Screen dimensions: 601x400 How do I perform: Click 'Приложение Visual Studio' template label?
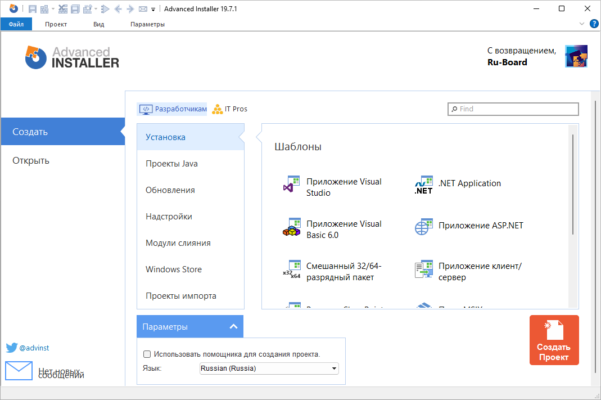(x=344, y=187)
